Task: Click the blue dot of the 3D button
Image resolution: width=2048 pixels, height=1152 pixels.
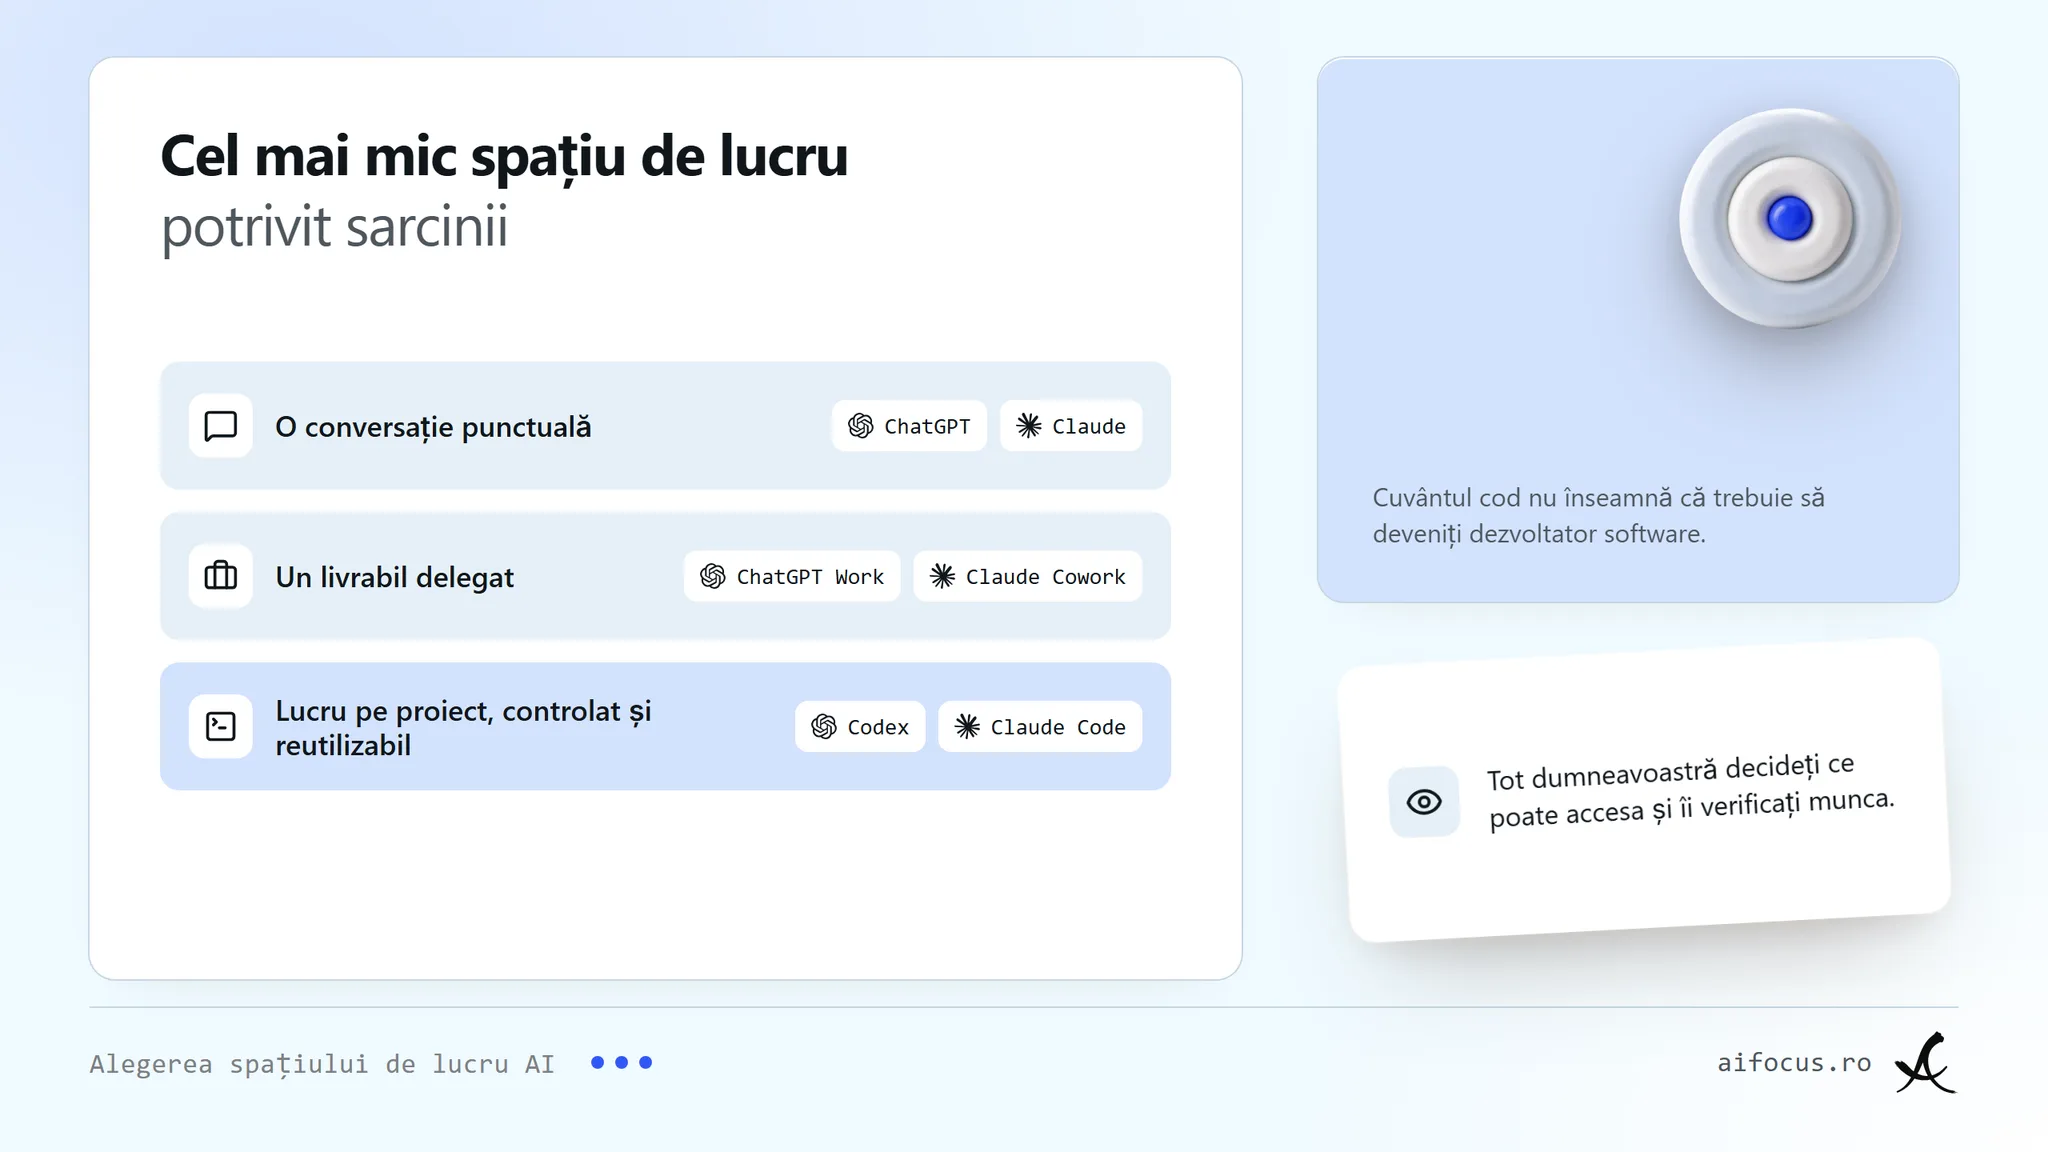Action: pyautogui.click(x=1789, y=218)
